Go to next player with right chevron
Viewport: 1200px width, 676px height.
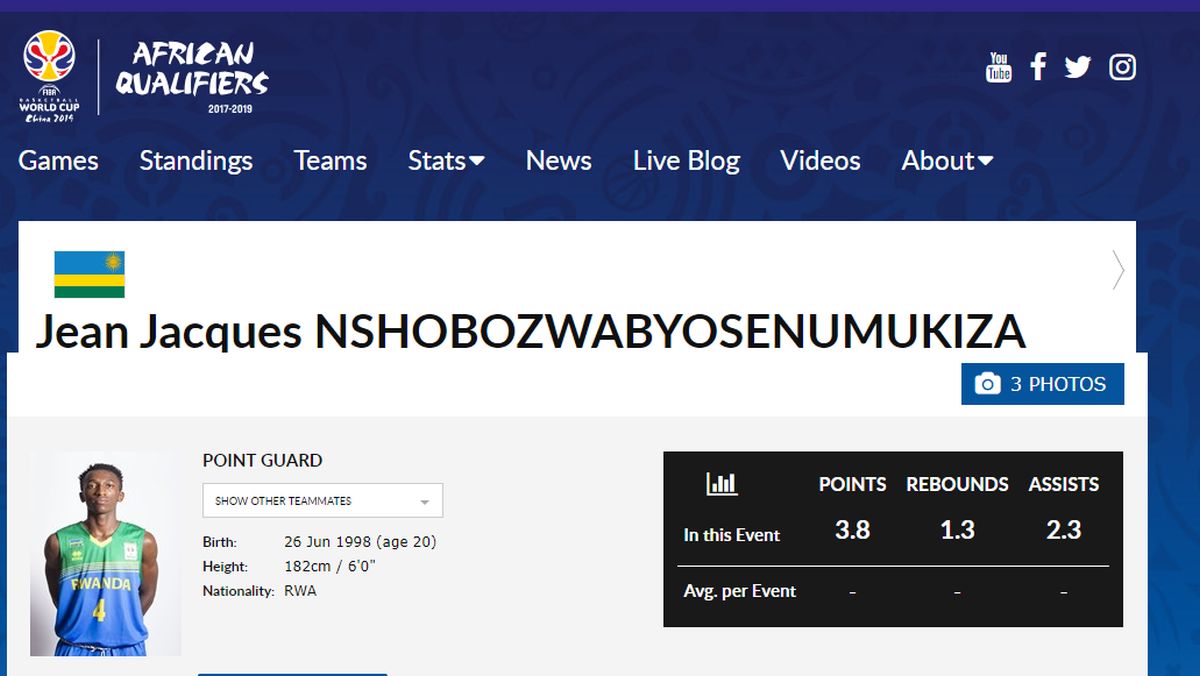coord(1118,270)
